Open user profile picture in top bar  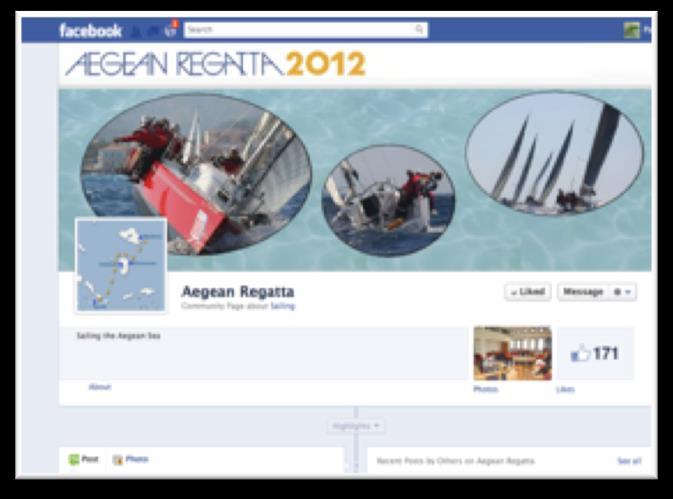point(631,30)
